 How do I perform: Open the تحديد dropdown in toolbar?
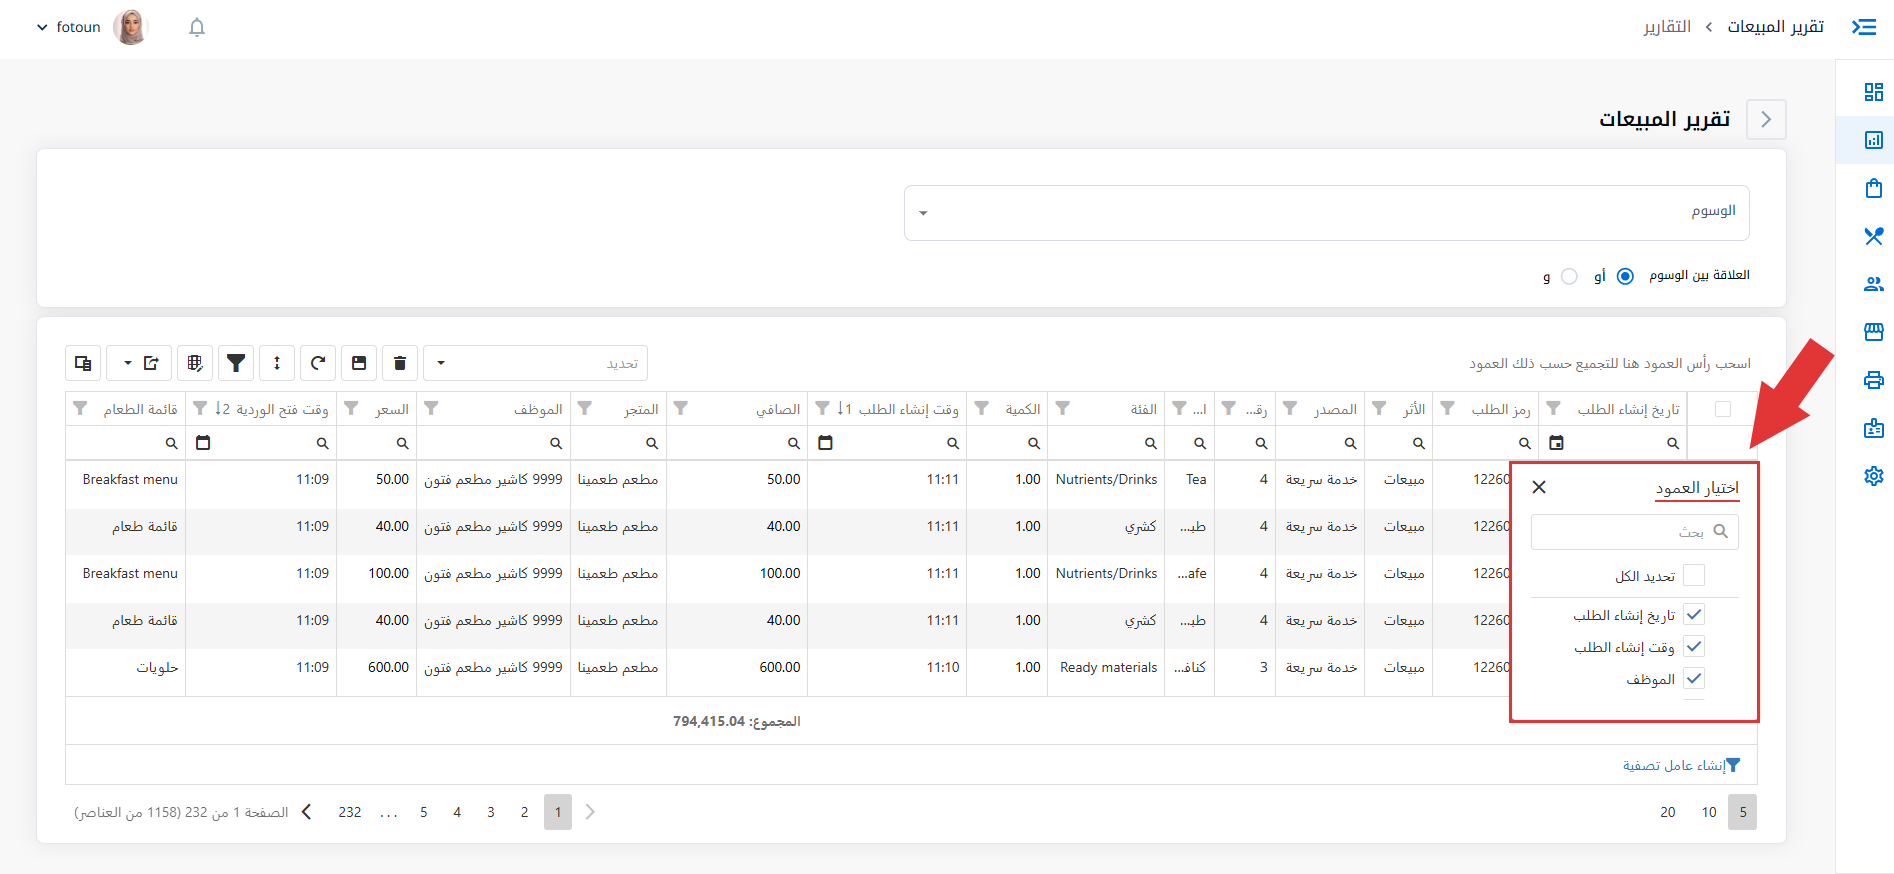click(536, 363)
